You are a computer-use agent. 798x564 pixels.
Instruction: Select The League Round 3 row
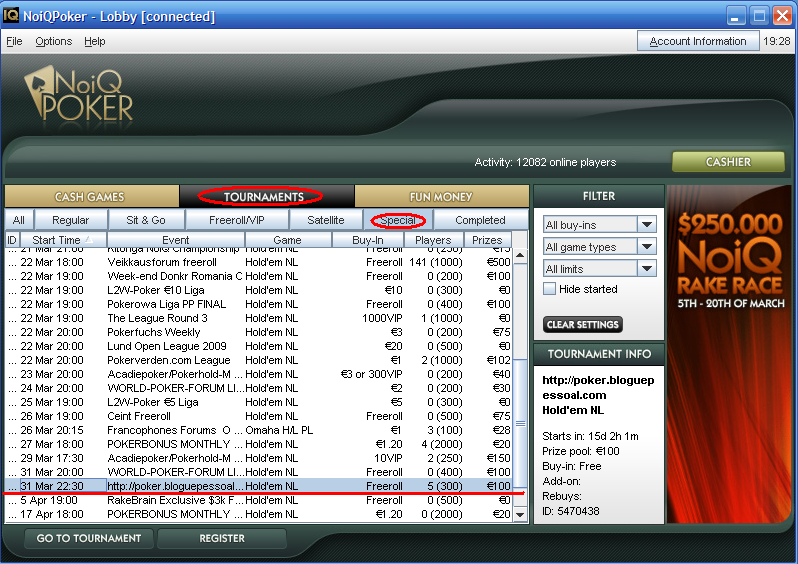pyautogui.click(x=258, y=318)
